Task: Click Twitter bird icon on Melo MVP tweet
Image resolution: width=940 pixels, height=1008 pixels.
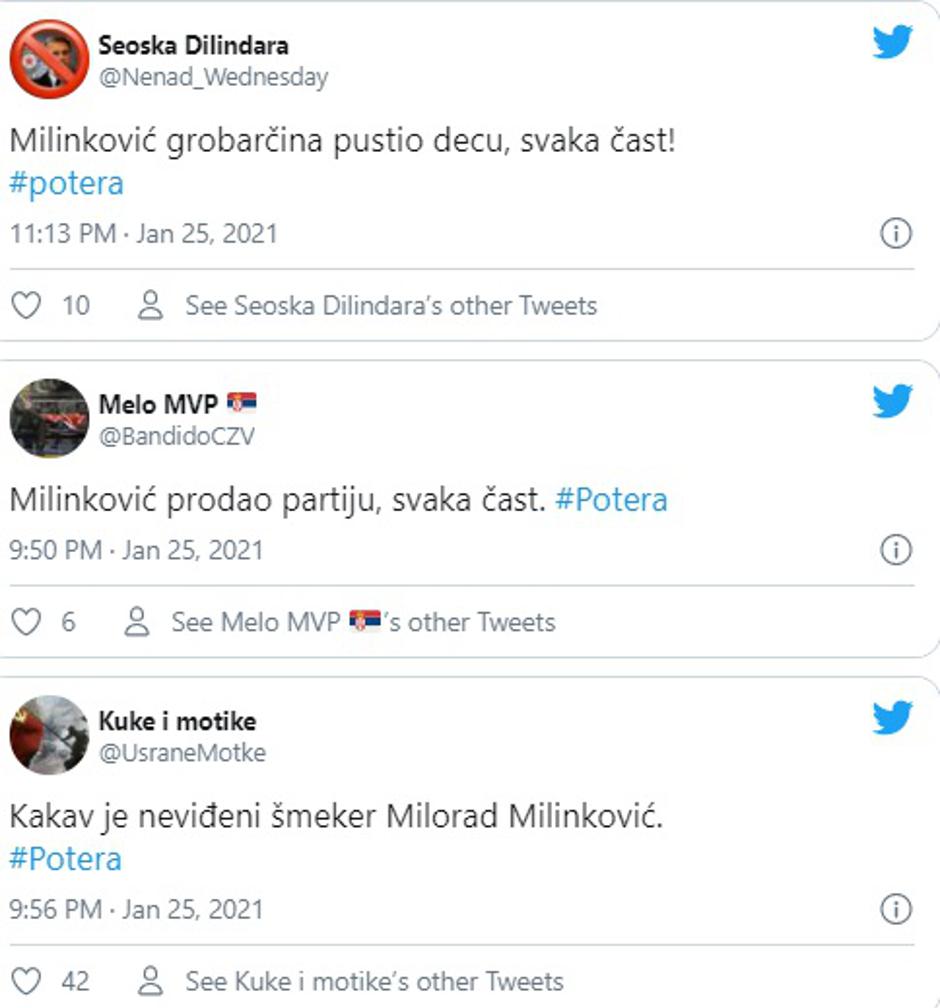Action: (892, 401)
